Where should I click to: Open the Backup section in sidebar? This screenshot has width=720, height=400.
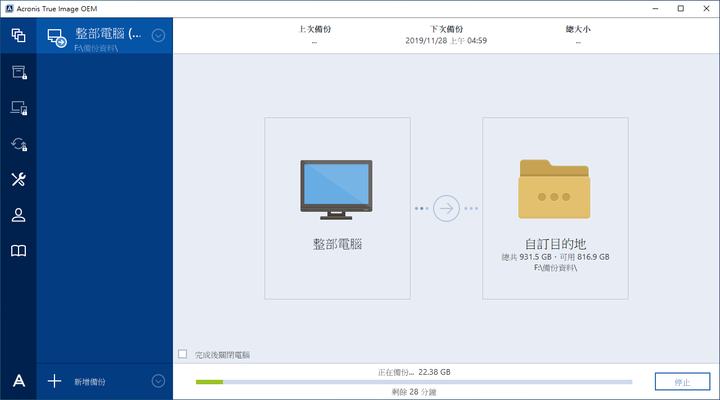18,35
